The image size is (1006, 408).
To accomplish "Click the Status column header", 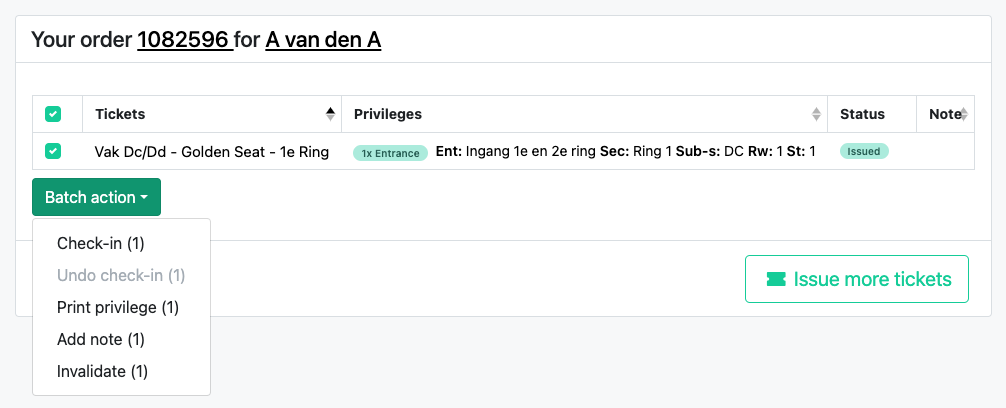I will (862, 114).
